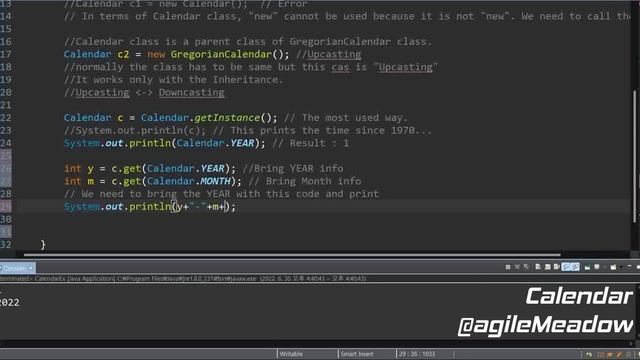Click Calendar.YEAR in println on line 24
The image size is (640, 360).
point(215,143)
